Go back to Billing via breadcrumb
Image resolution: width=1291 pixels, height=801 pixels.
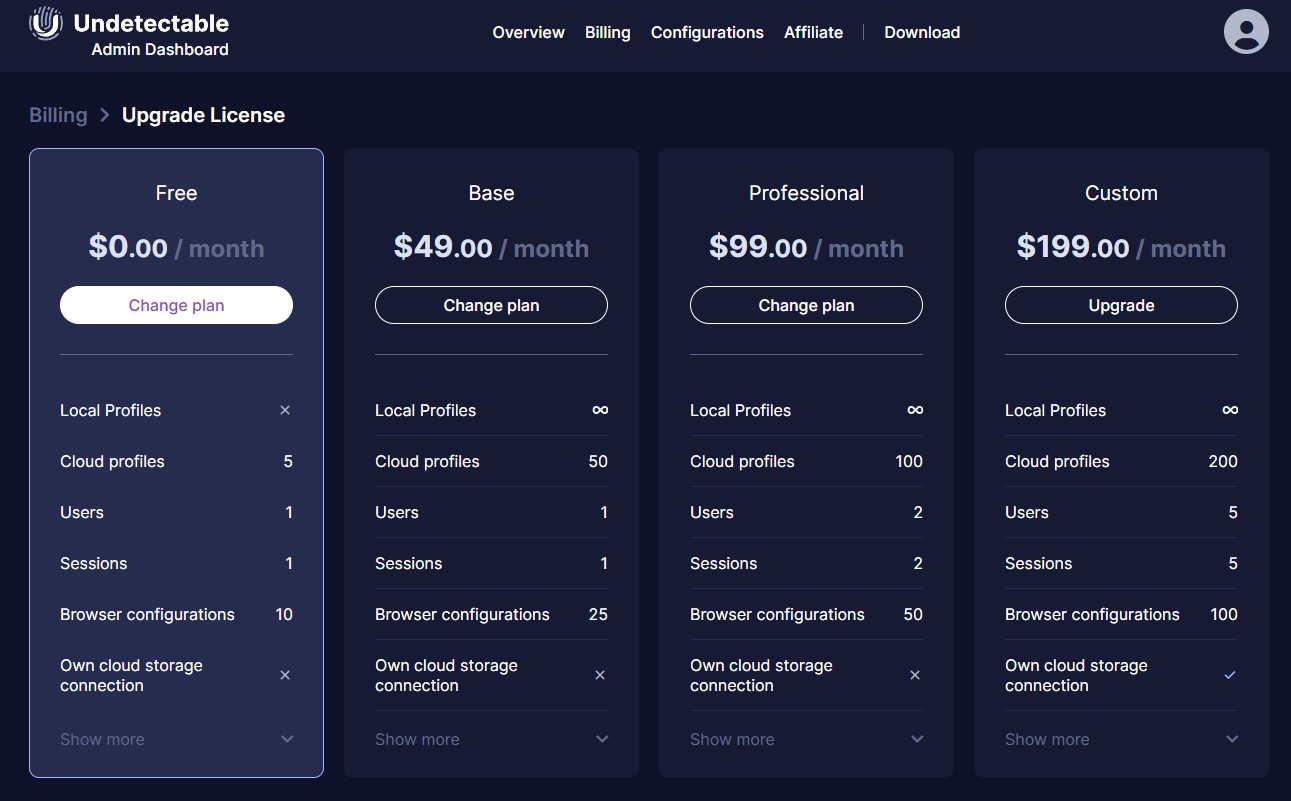tap(58, 115)
